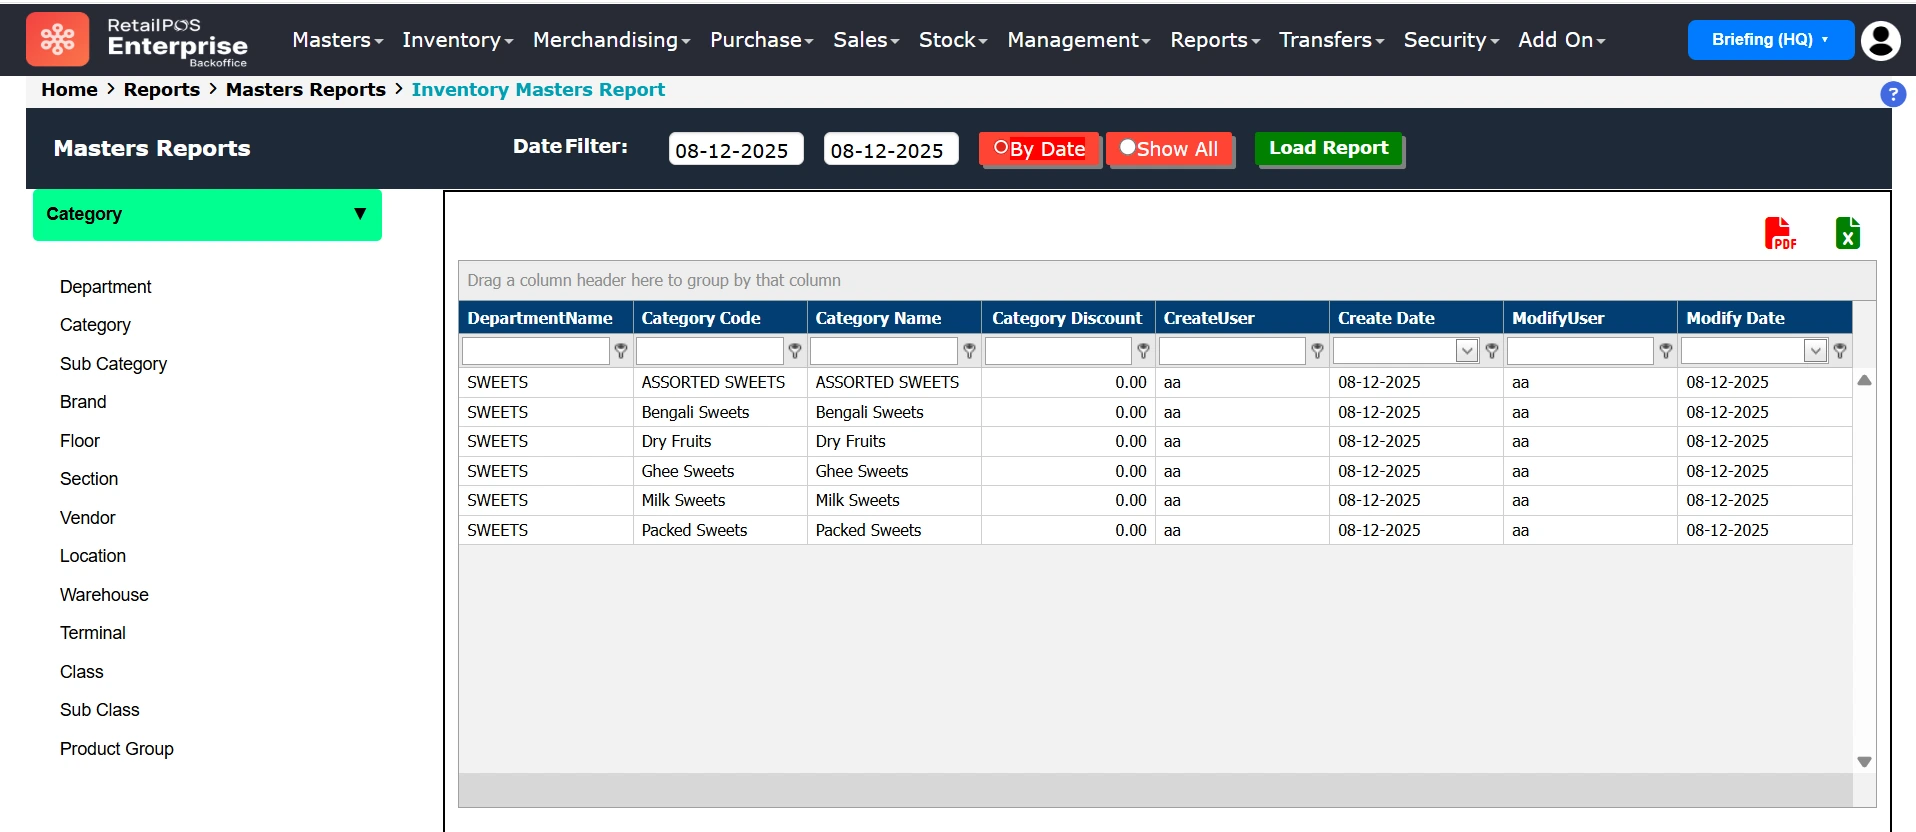The width and height of the screenshot is (1916, 832).
Task: Open the help question mark icon
Action: point(1892,94)
